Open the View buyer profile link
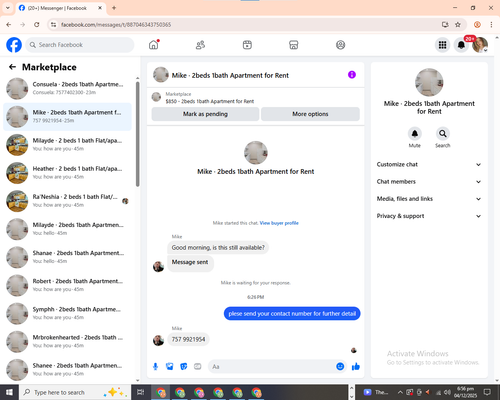The image size is (500, 400). coord(279,223)
